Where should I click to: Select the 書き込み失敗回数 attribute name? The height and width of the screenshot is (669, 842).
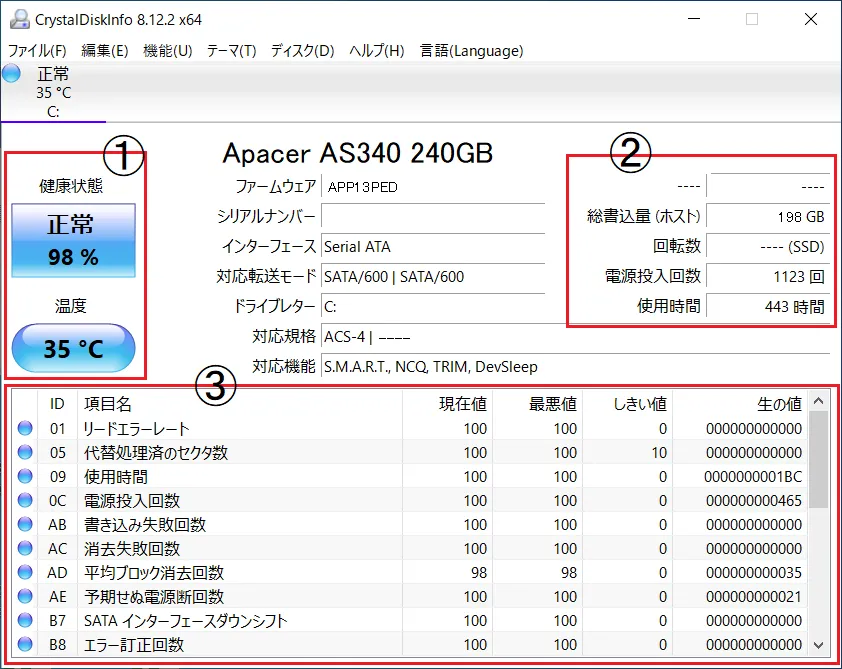click(144, 525)
